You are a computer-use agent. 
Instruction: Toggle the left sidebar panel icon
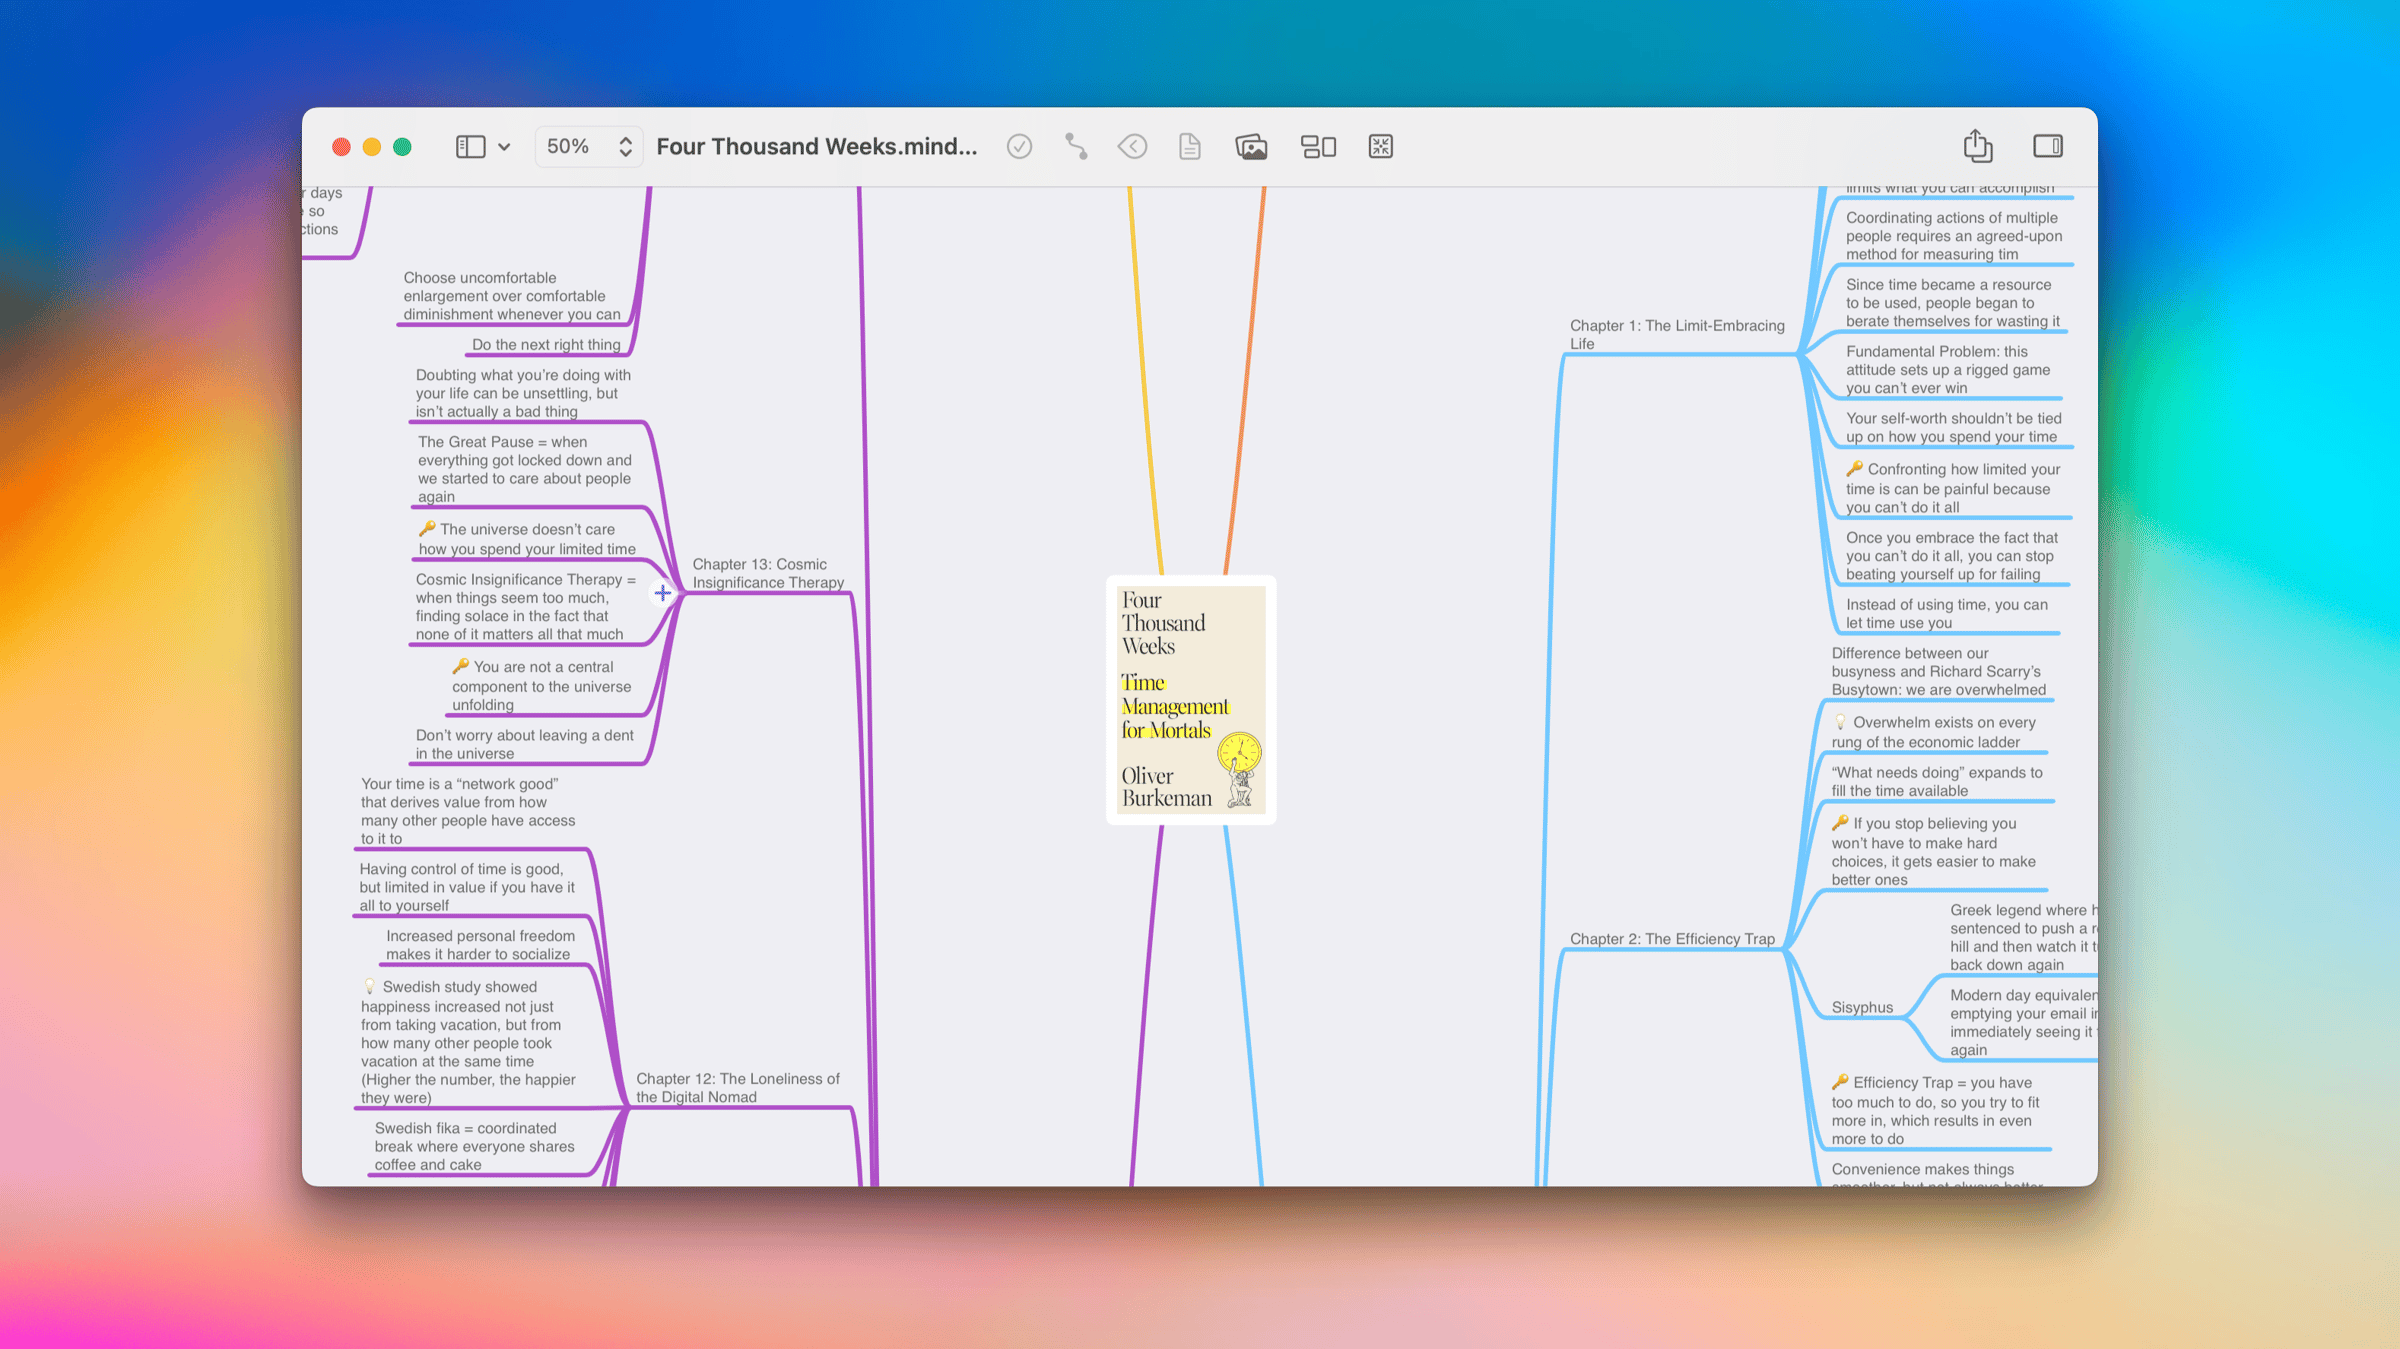pyautogui.click(x=470, y=146)
